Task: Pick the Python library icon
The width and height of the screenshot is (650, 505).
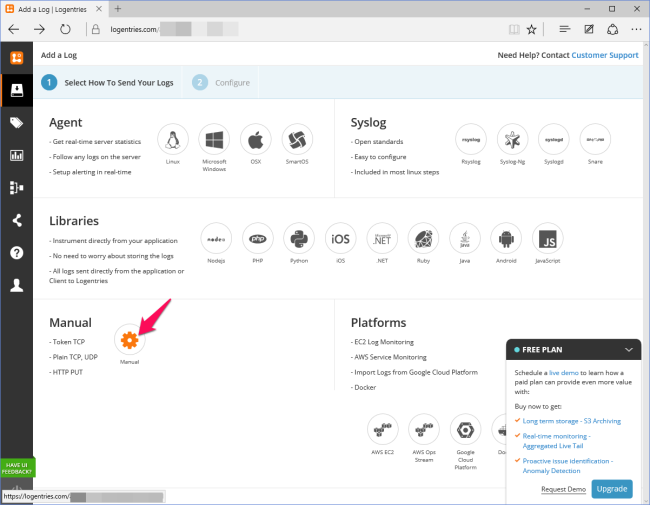Action: [299, 239]
